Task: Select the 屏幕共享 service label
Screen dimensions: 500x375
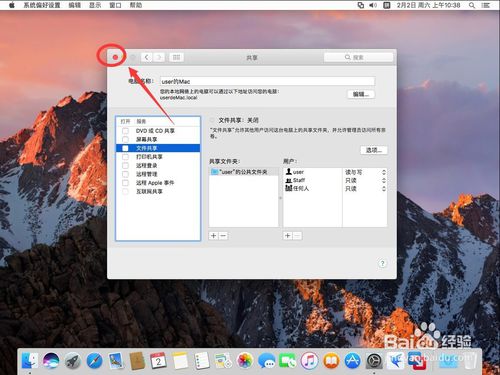Action: (x=146, y=139)
